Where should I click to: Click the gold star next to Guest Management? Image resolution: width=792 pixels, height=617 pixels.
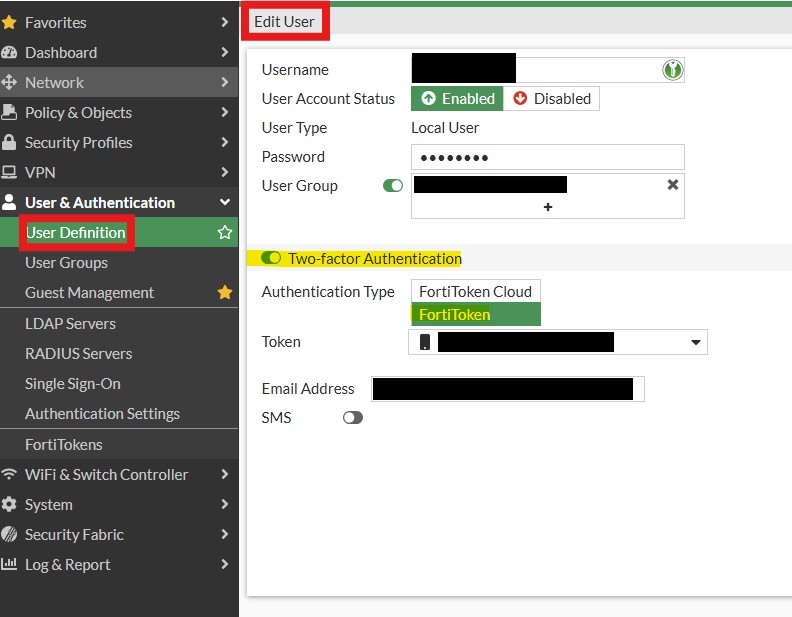pos(225,292)
